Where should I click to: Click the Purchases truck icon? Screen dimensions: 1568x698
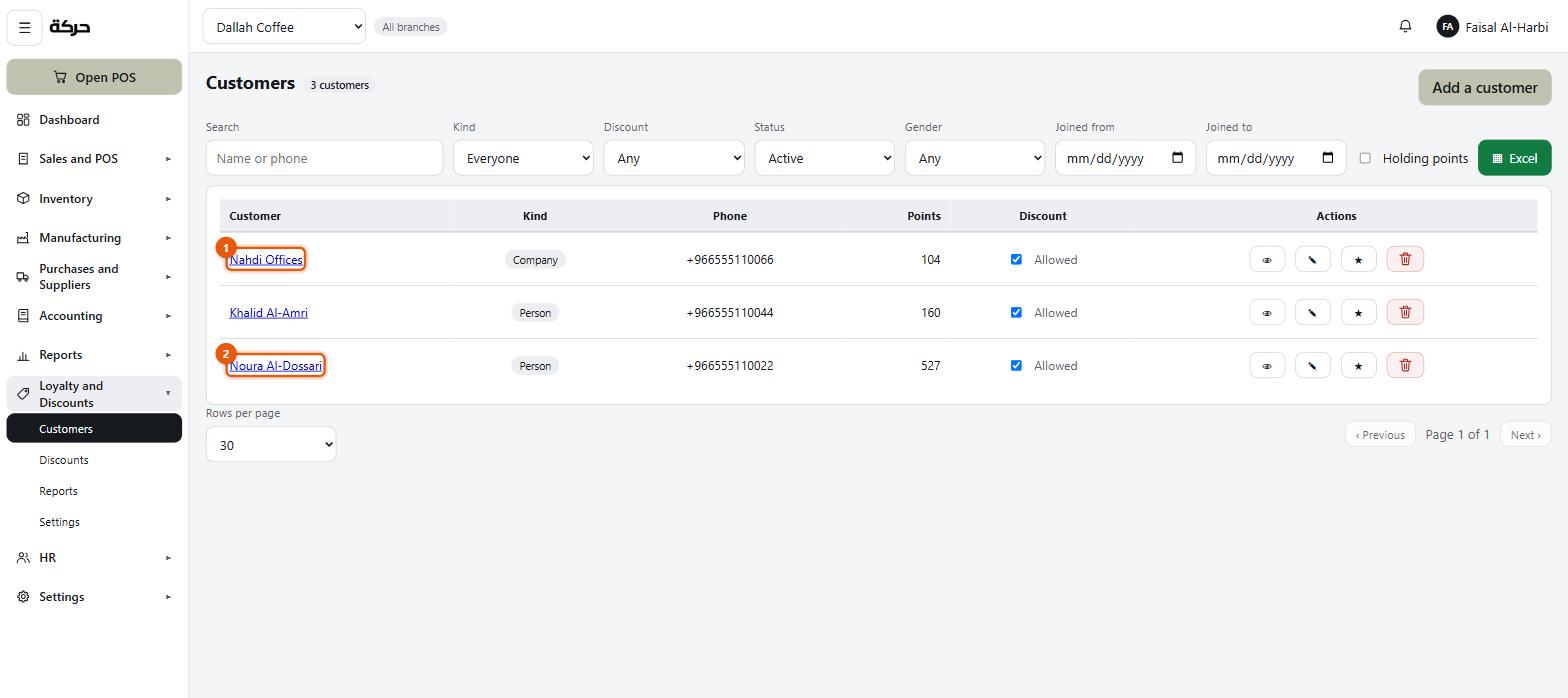point(23,277)
